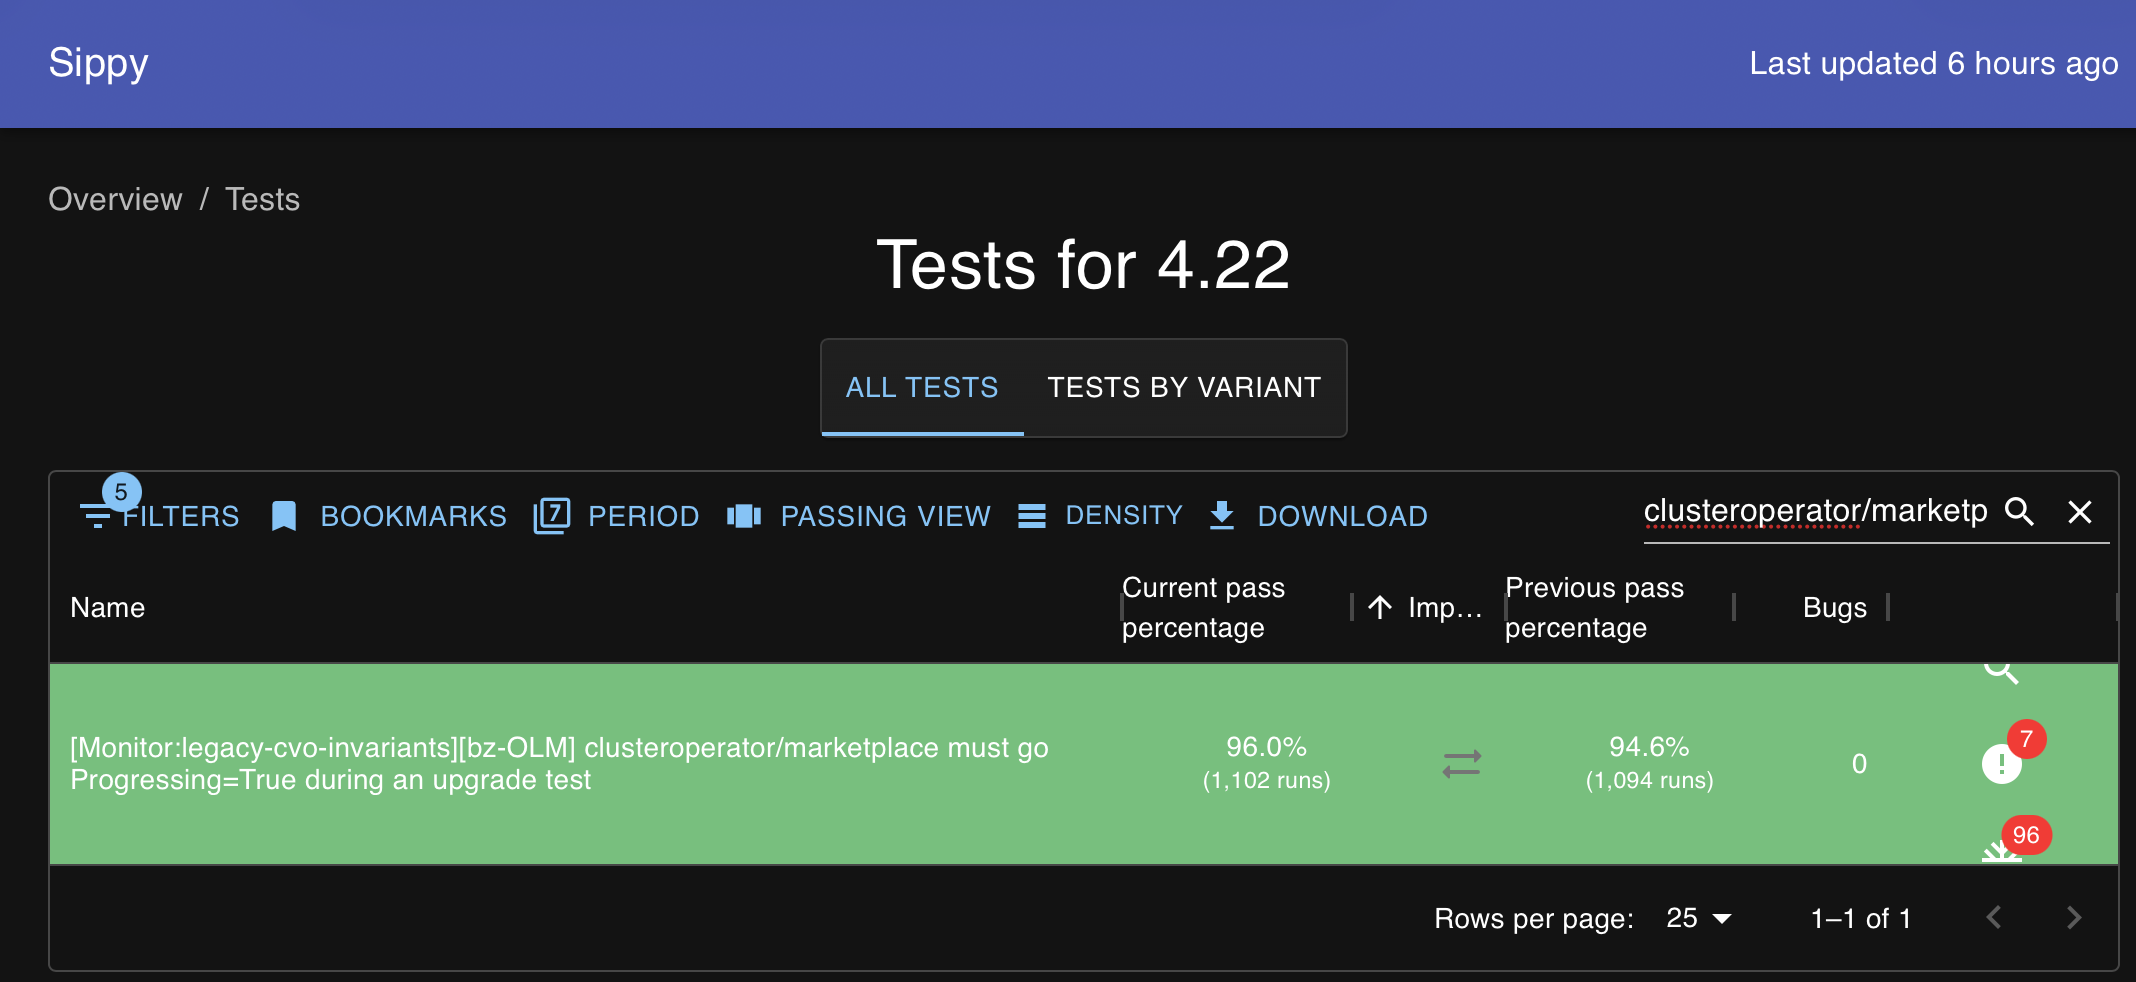2136x982 pixels.
Task: Clear the search field with X
Action: [x=2080, y=512]
